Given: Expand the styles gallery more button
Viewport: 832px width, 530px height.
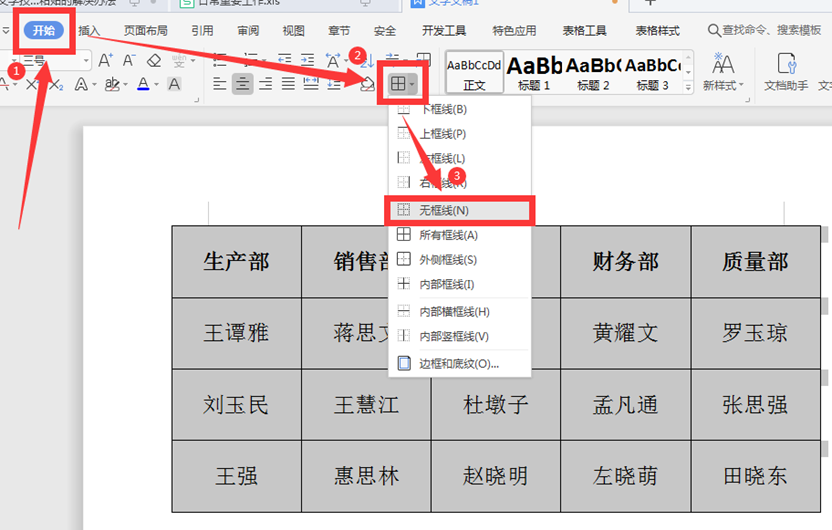Looking at the screenshot, I should pos(688,87).
